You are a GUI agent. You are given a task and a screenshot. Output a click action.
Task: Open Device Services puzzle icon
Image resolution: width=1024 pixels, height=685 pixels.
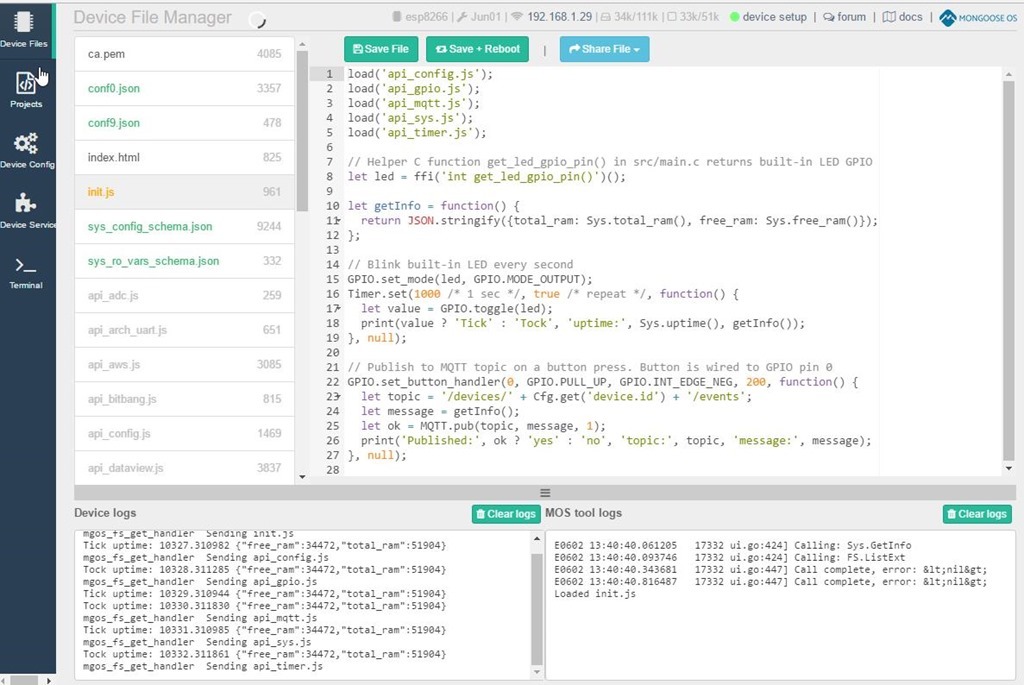click(26, 208)
